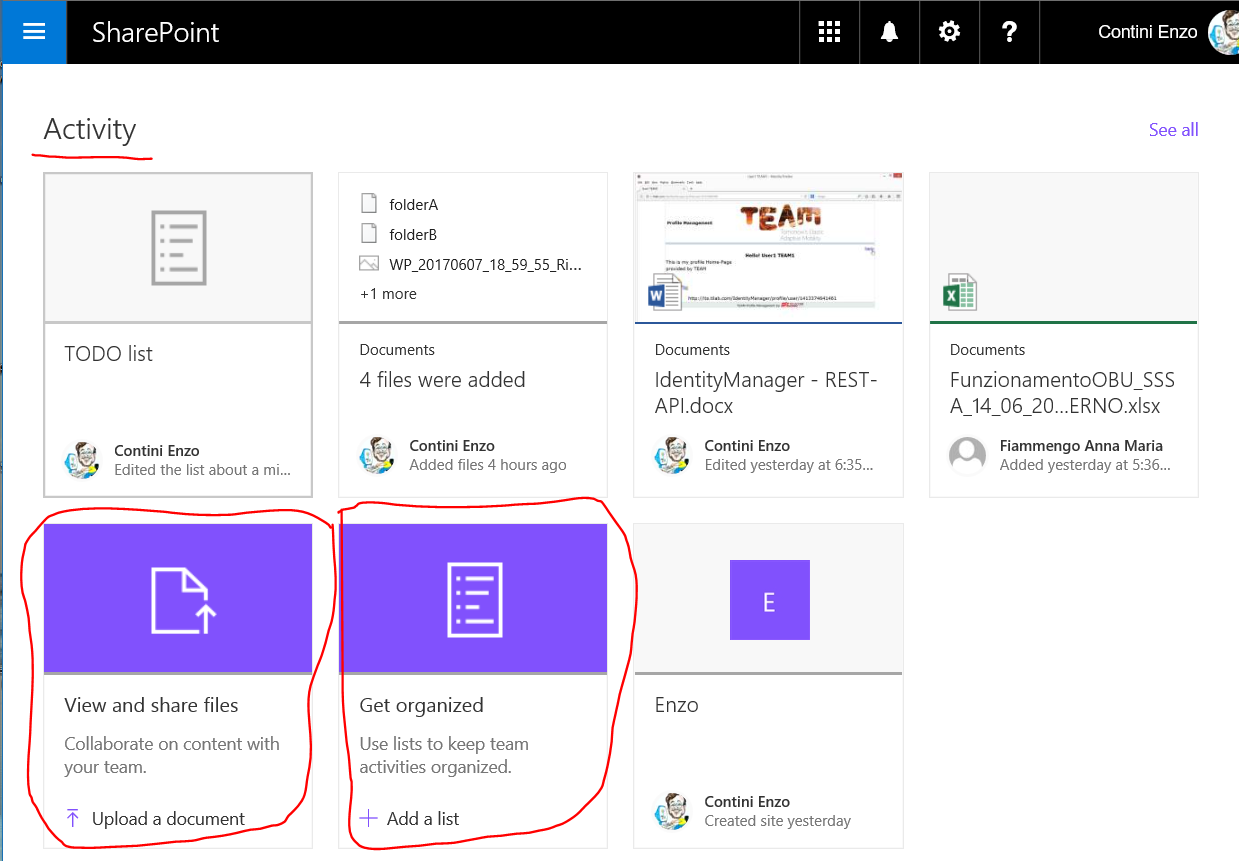Click the Excel file icon
Screen dimensions: 1239x861
tap(960, 294)
